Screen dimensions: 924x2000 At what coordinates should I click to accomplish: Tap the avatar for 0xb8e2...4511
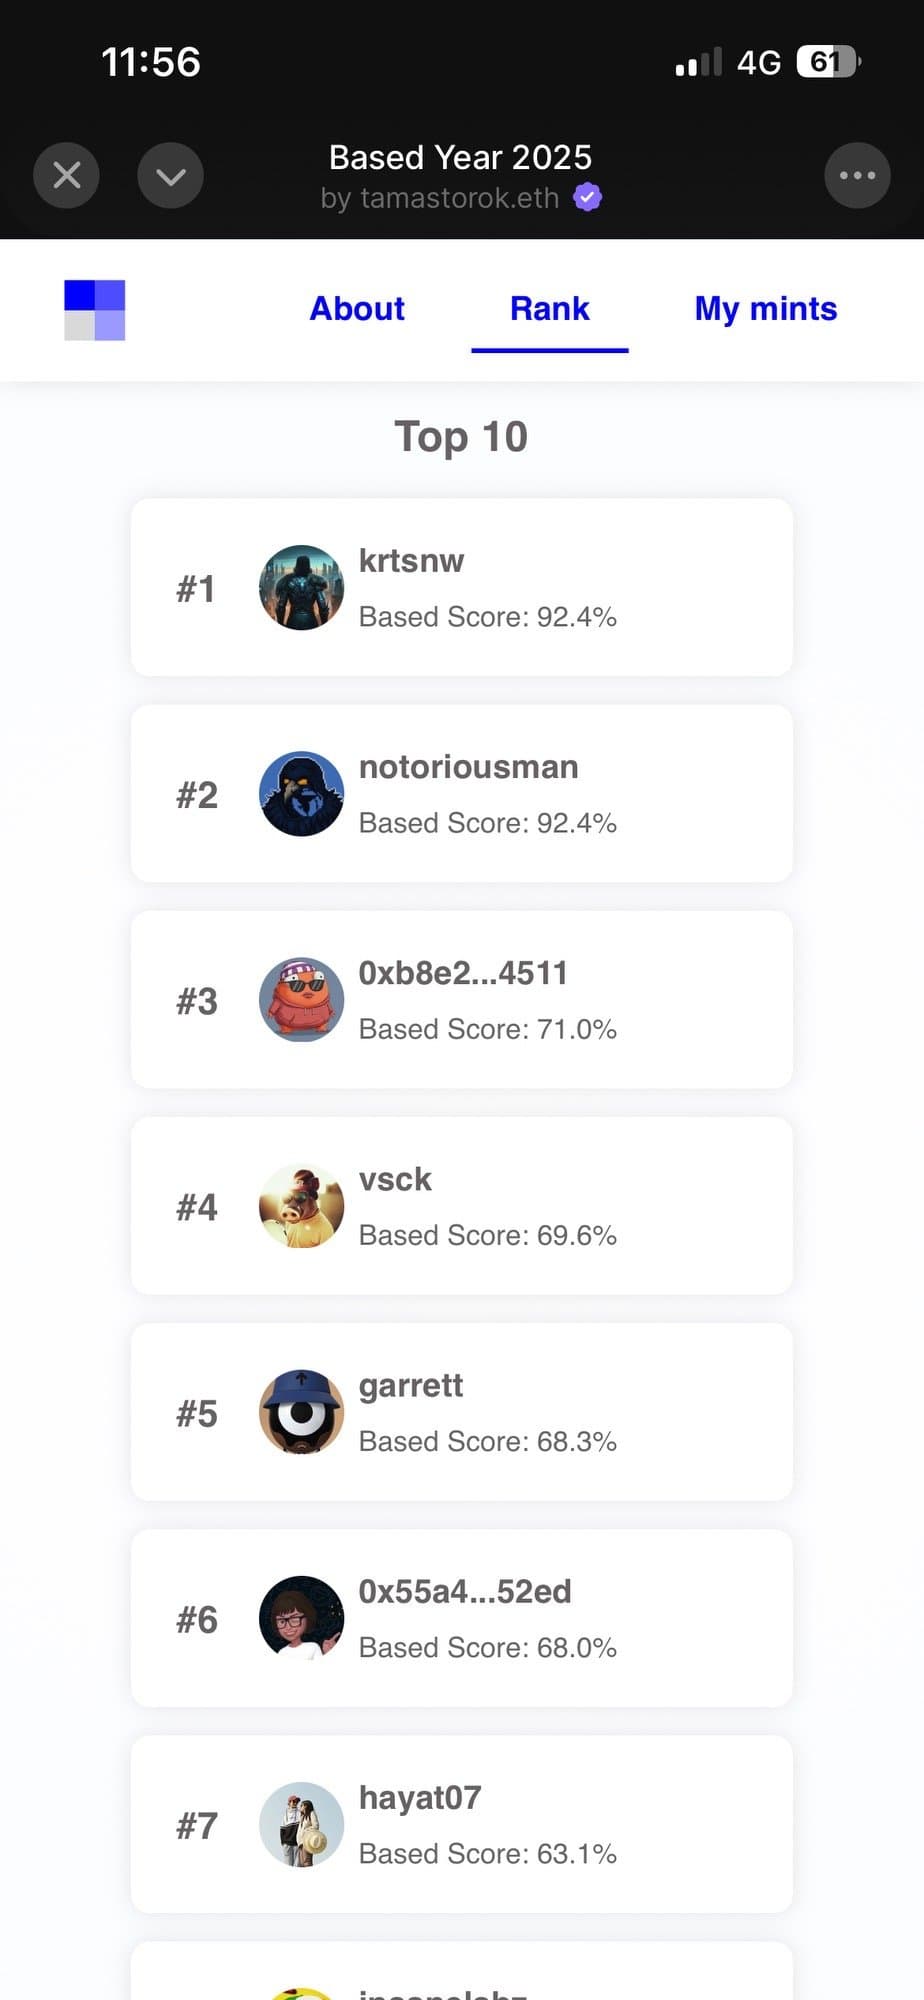[301, 1000]
